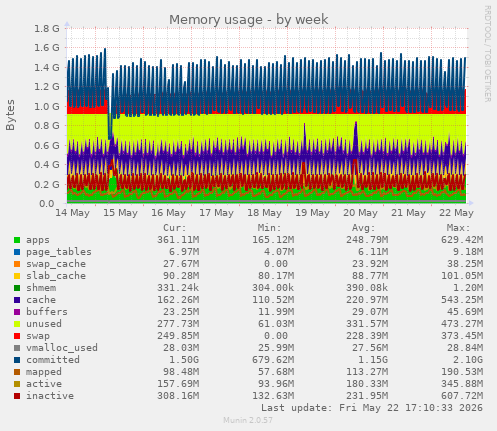
Task: Click the 'apps' legend label
Action: click(38, 240)
